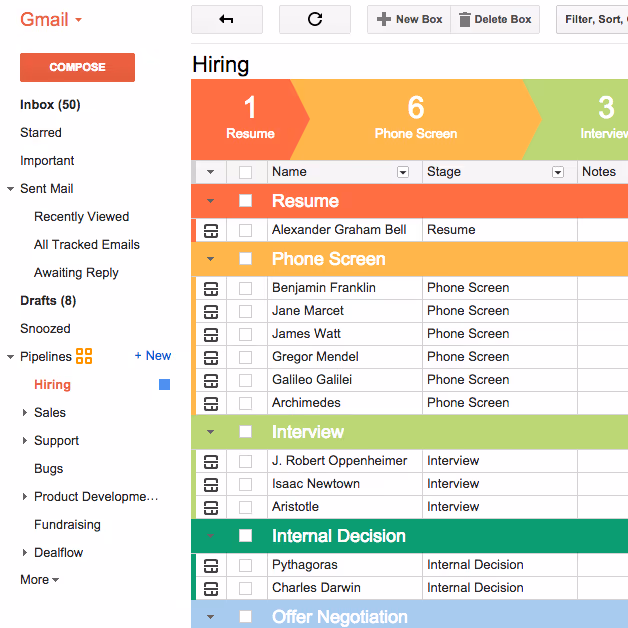Open box icon for Alexander Graham Bell
The image size is (628, 628).
point(211,230)
